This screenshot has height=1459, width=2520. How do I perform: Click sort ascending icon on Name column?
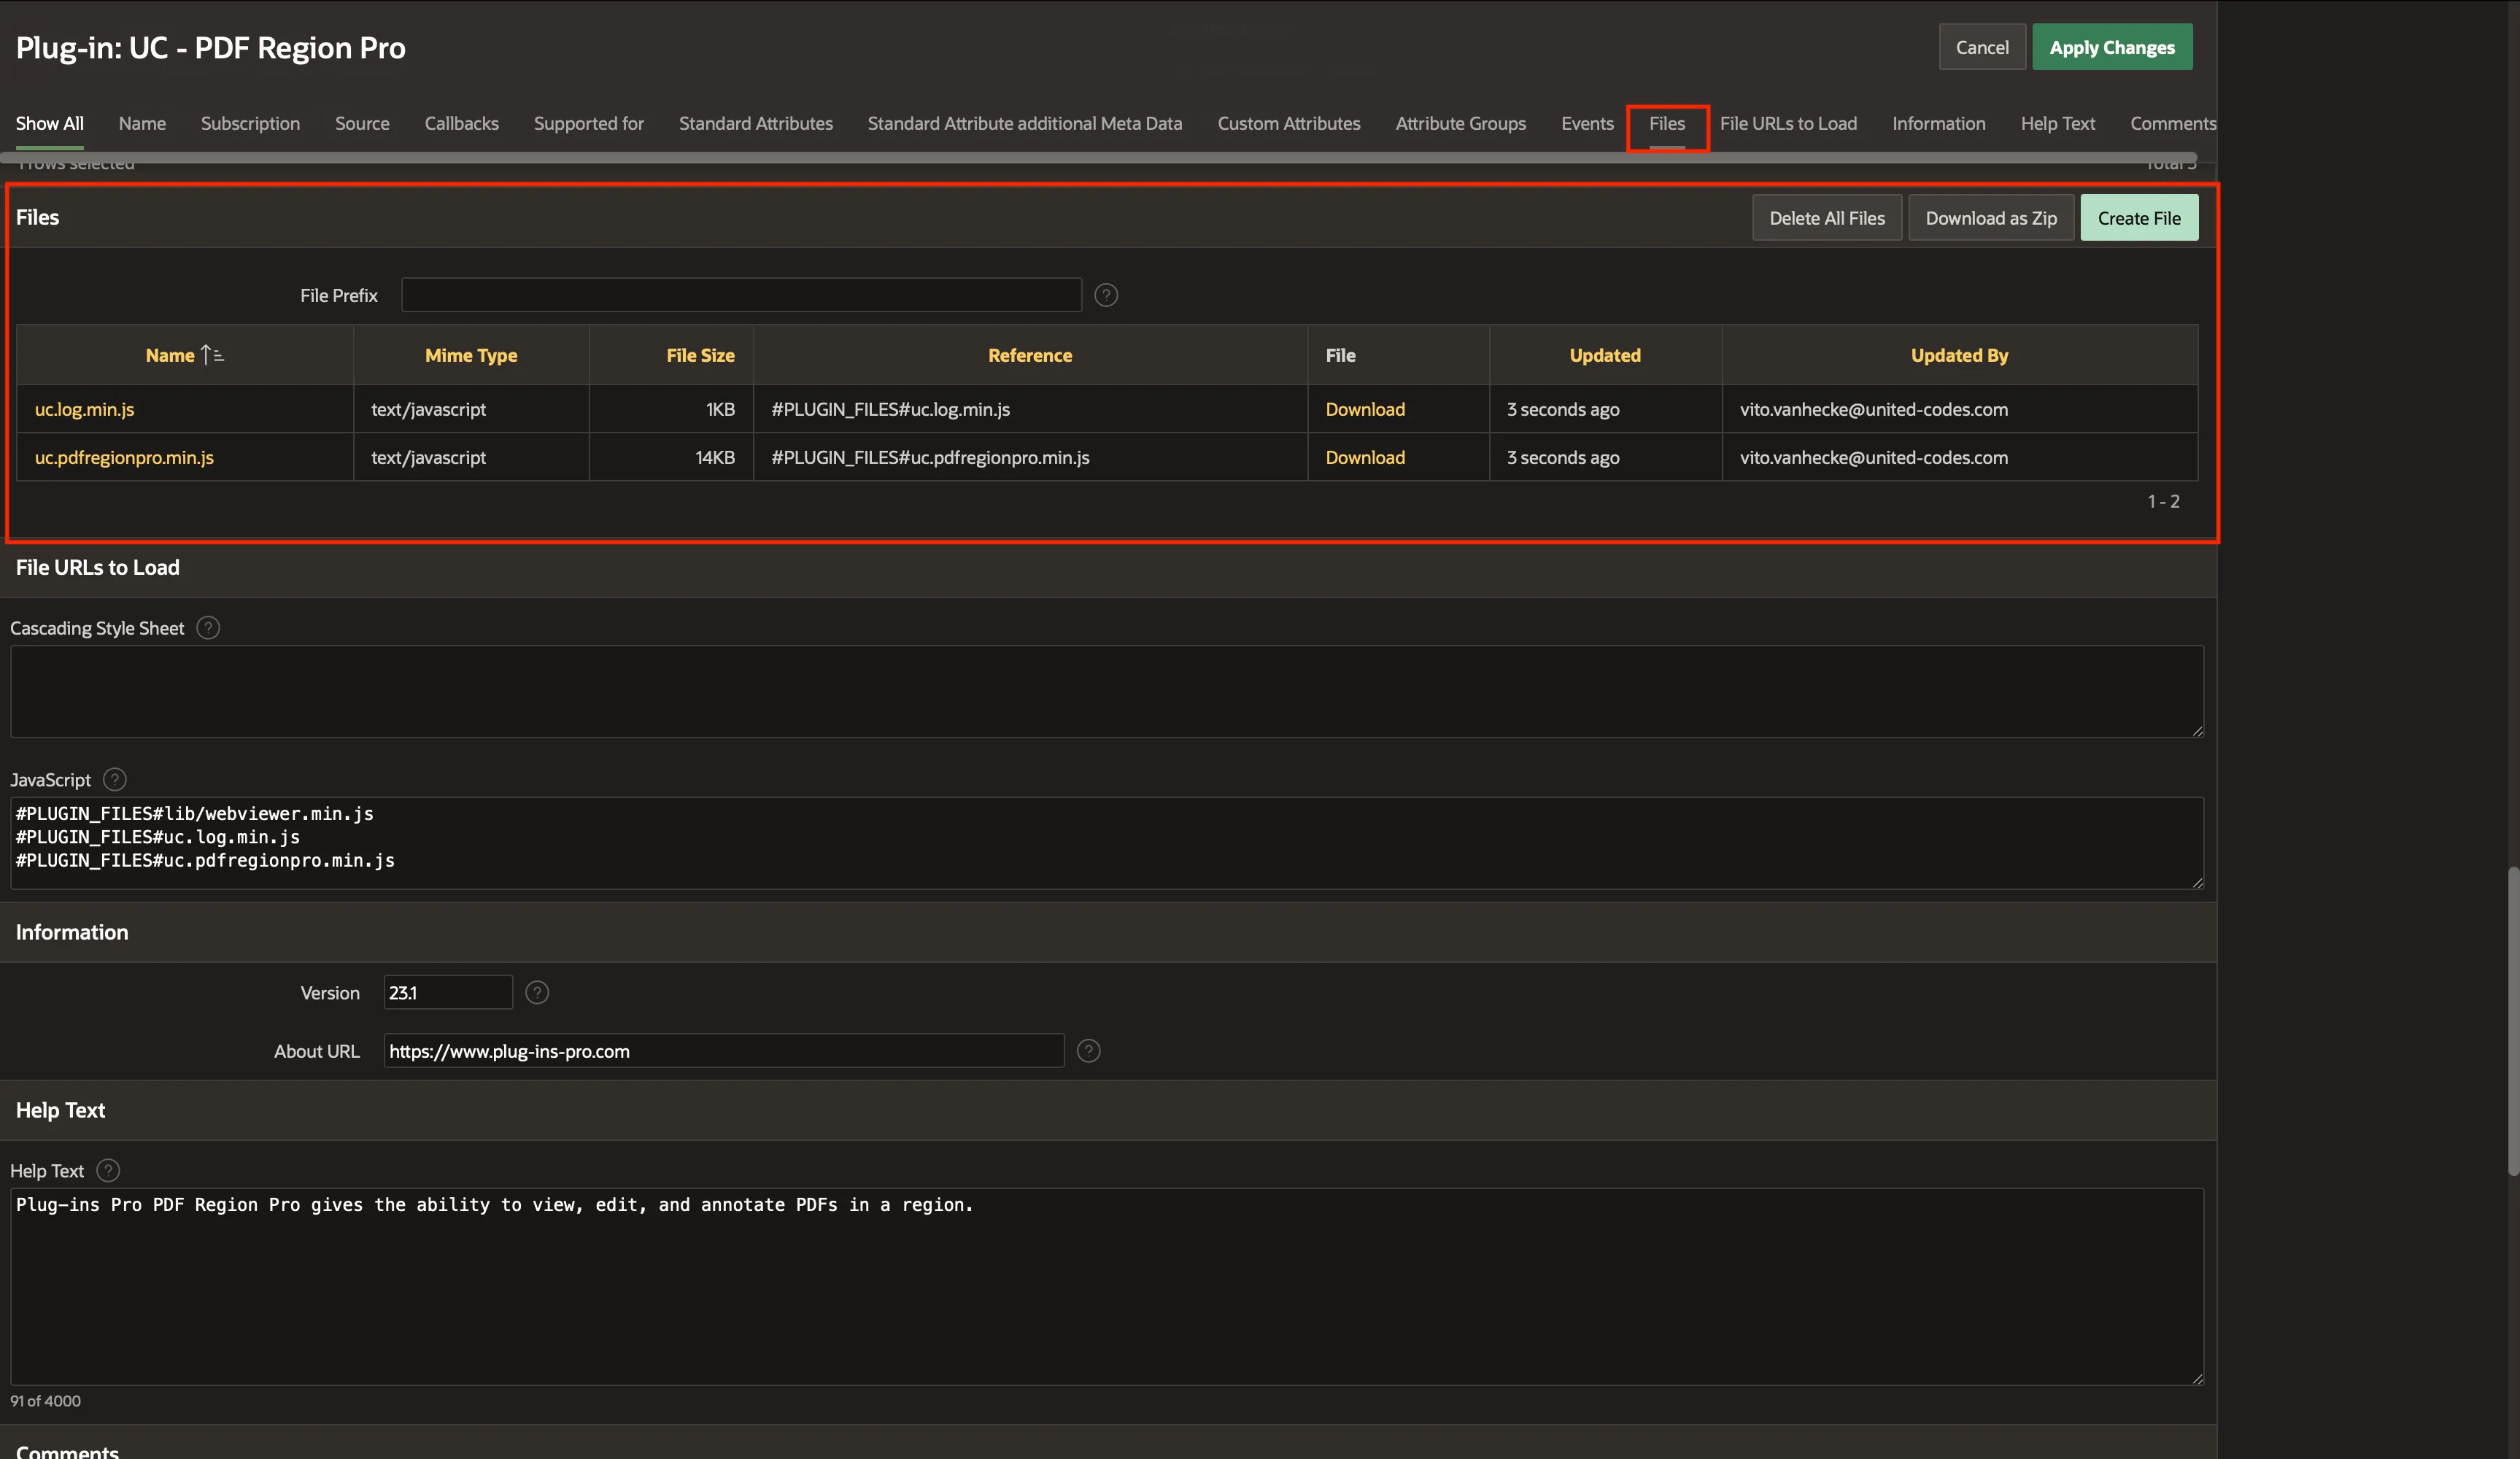[212, 355]
